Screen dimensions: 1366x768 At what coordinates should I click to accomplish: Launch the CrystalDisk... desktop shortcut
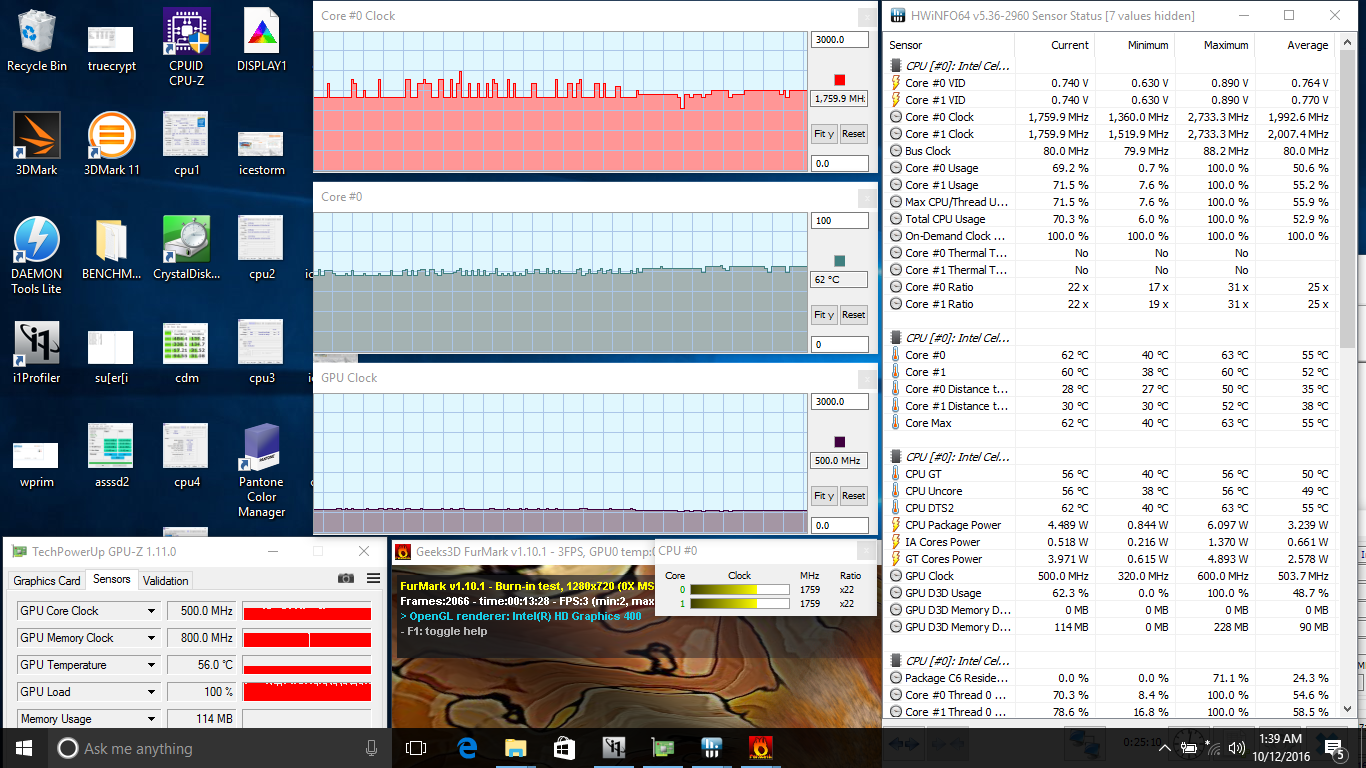[187, 248]
